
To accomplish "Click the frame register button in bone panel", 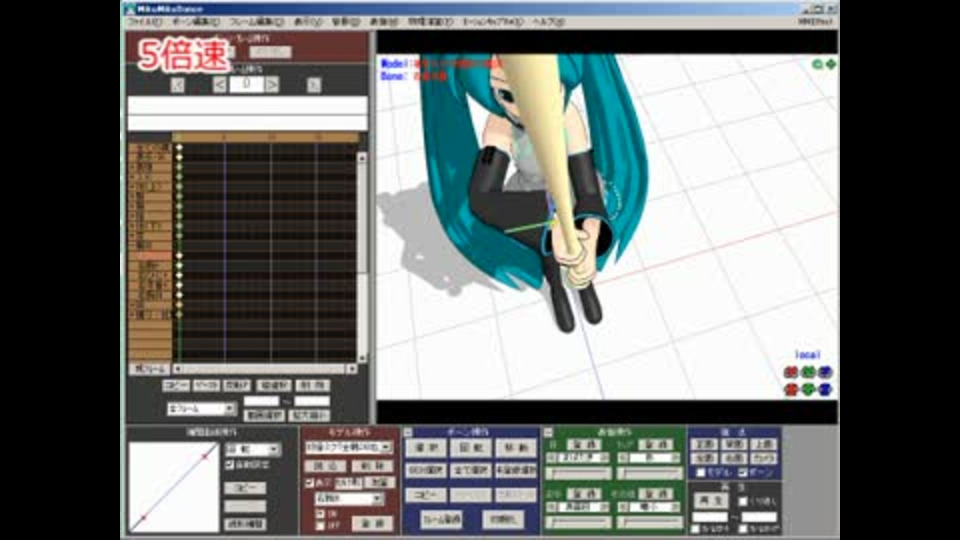I will [441, 519].
